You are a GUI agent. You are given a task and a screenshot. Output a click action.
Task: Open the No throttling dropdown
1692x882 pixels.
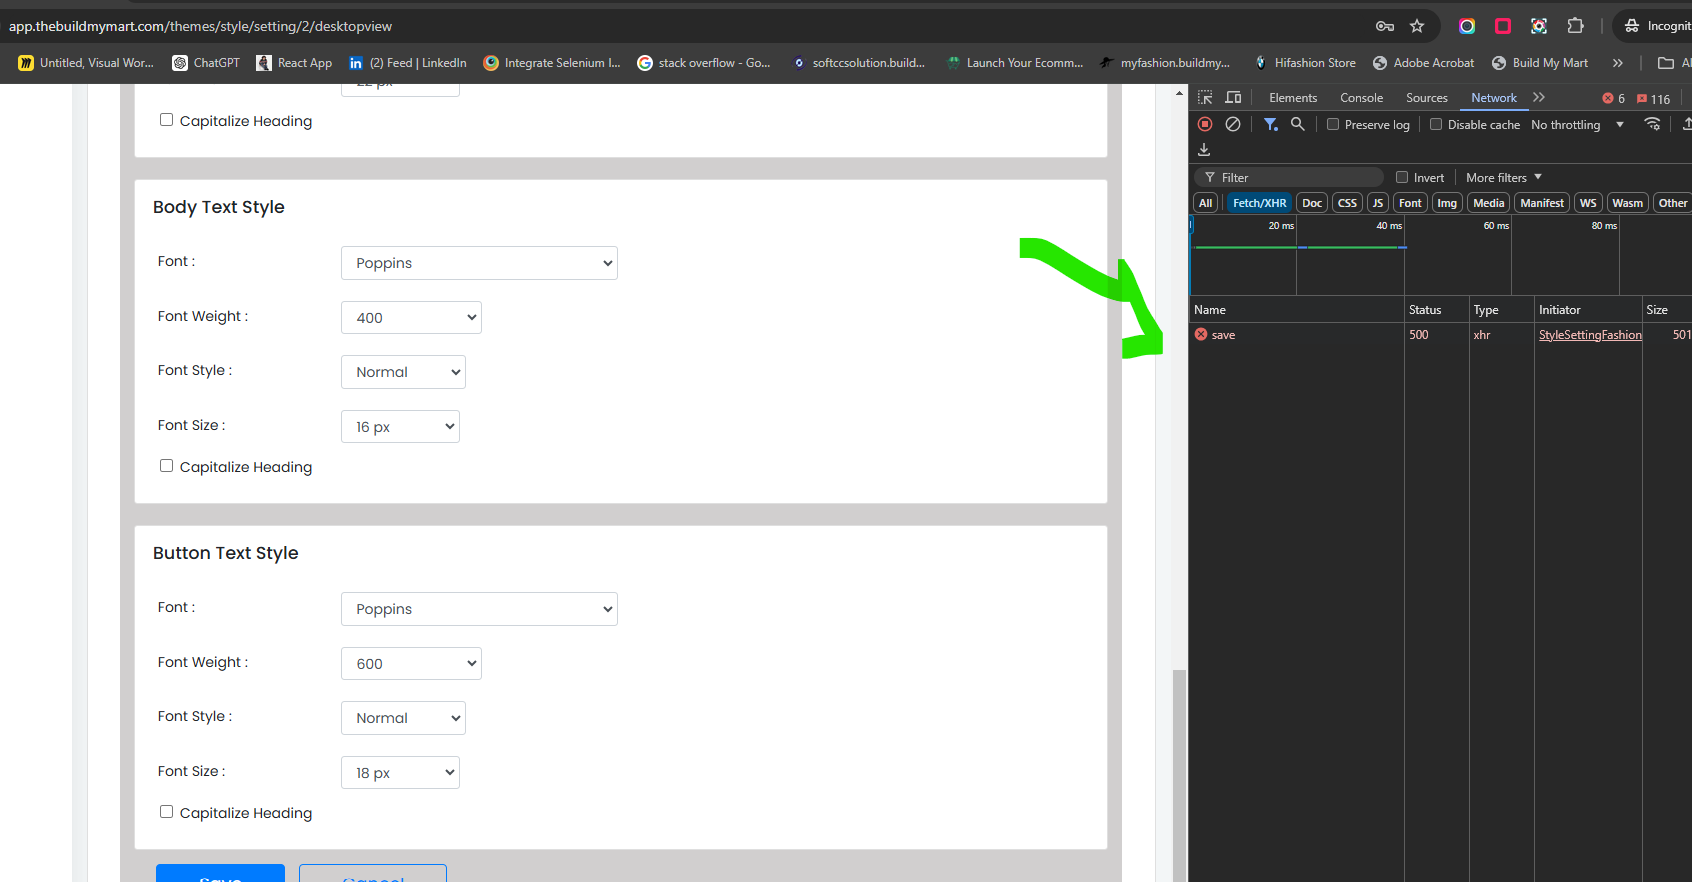coord(1577,125)
